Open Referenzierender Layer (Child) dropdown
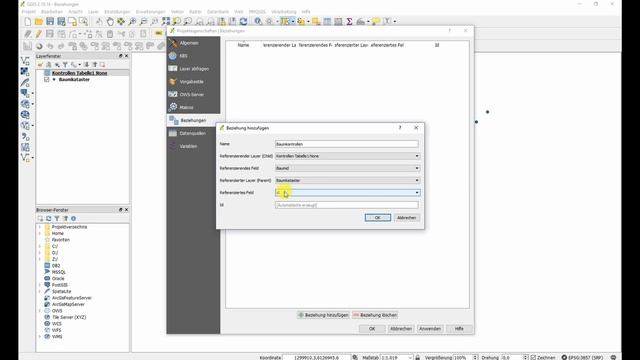The height and width of the screenshot is (360, 640). click(x=347, y=156)
